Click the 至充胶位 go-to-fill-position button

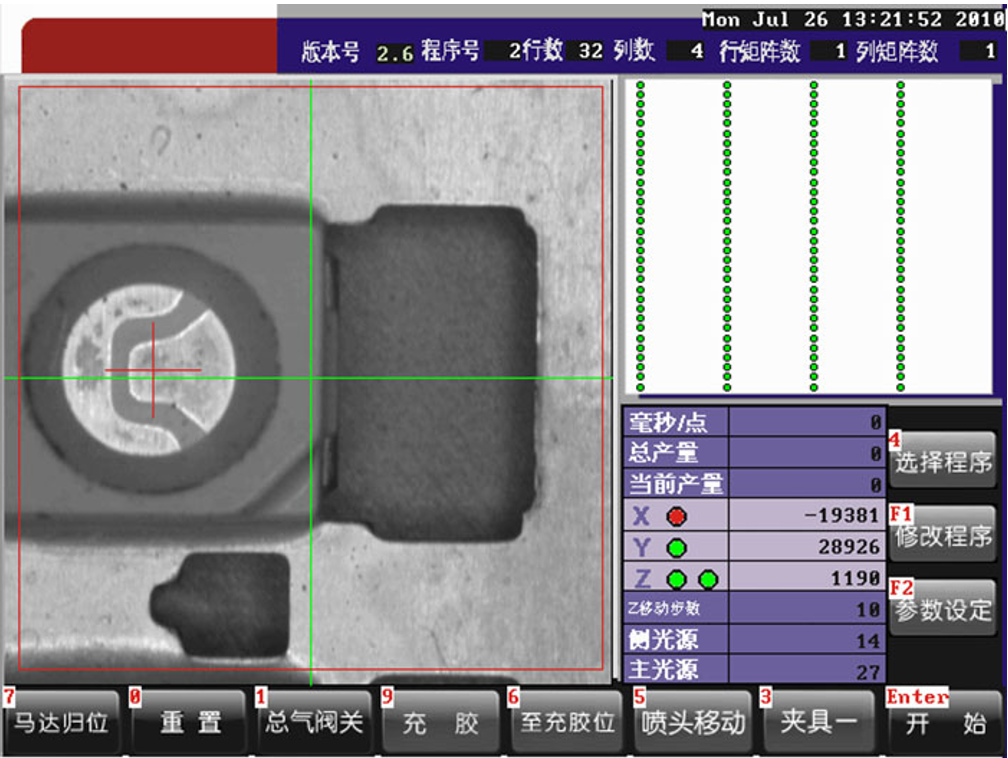coord(567,723)
